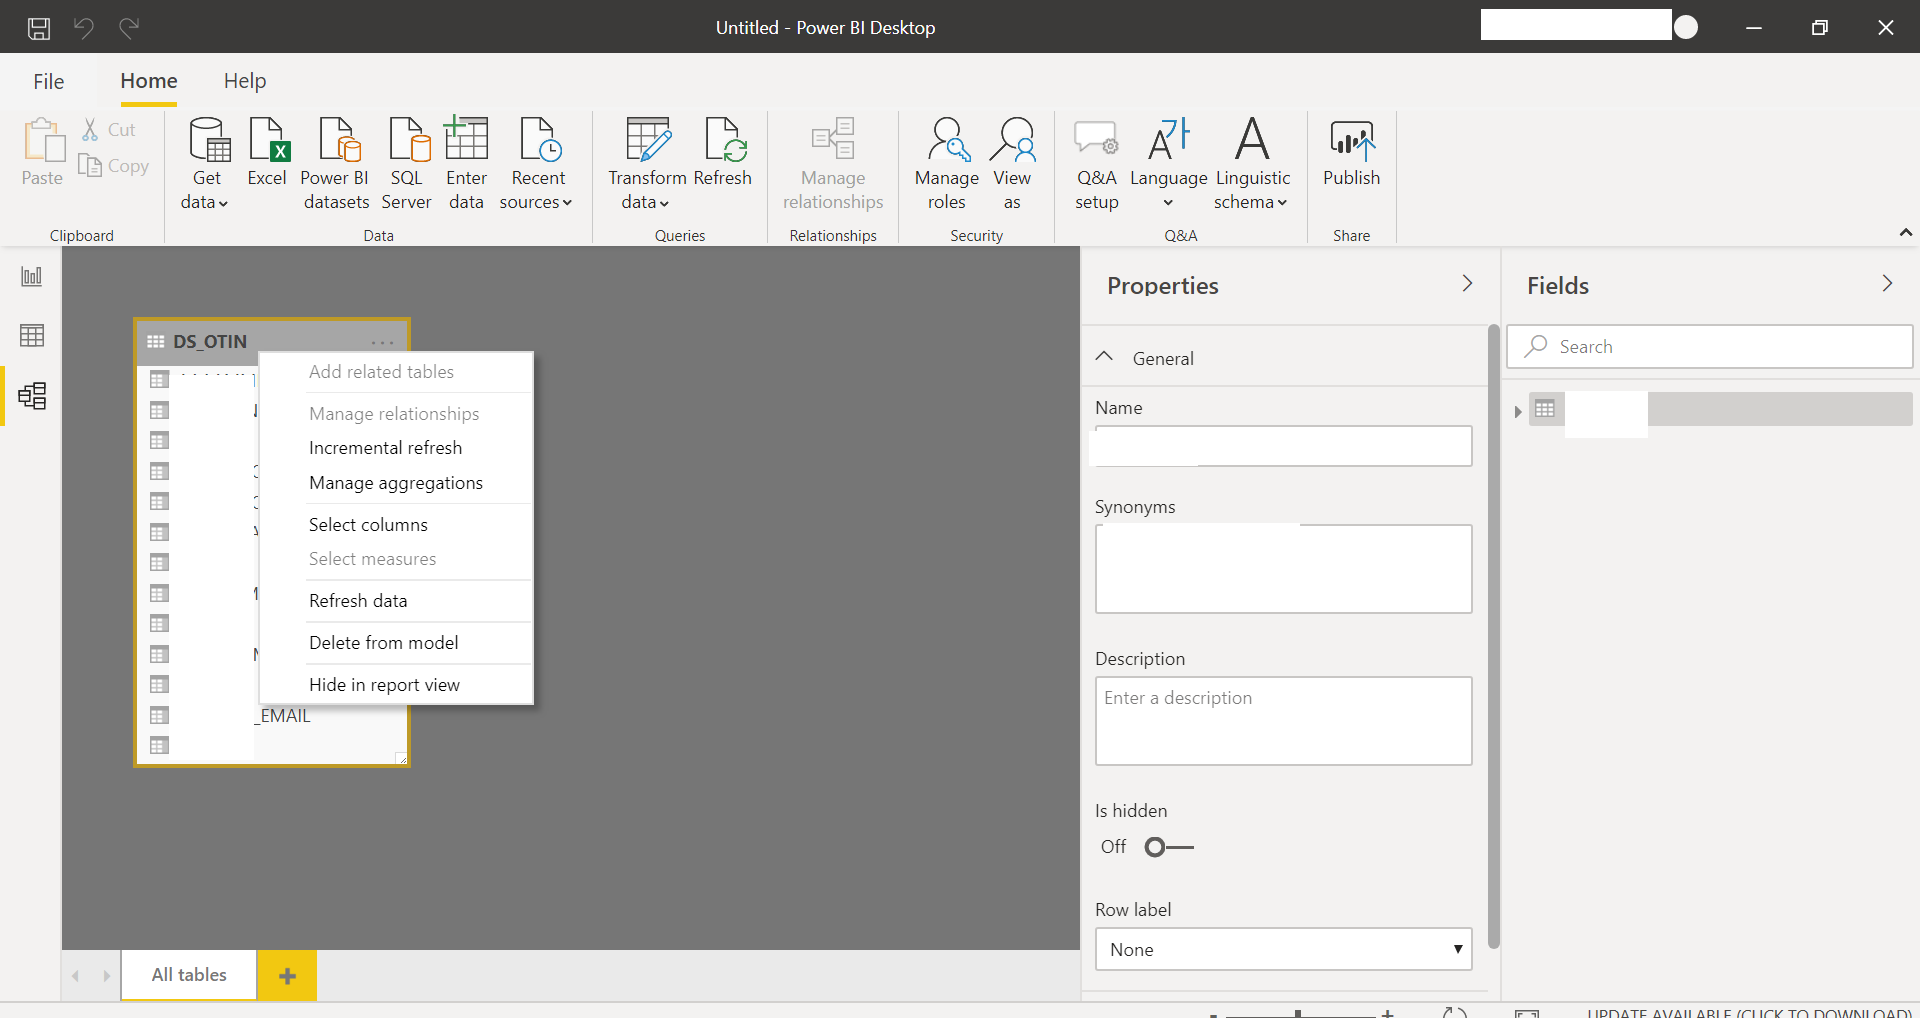This screenshot has height=1018, width=1920.
Task: Add a new layout tab with plus
Action: click(287, 976)
